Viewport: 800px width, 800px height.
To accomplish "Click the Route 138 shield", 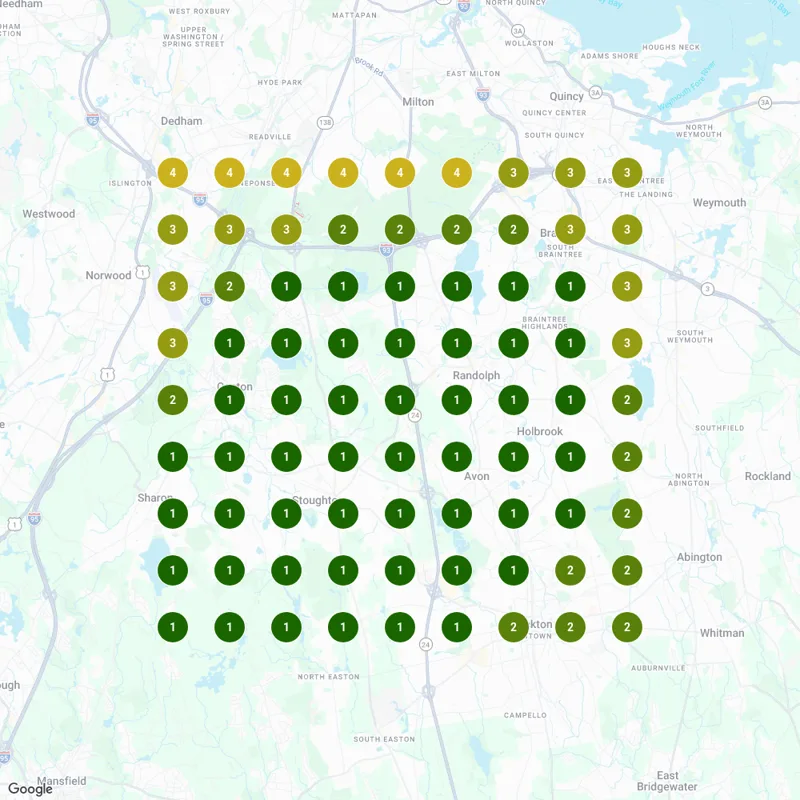I will (325, 122).
